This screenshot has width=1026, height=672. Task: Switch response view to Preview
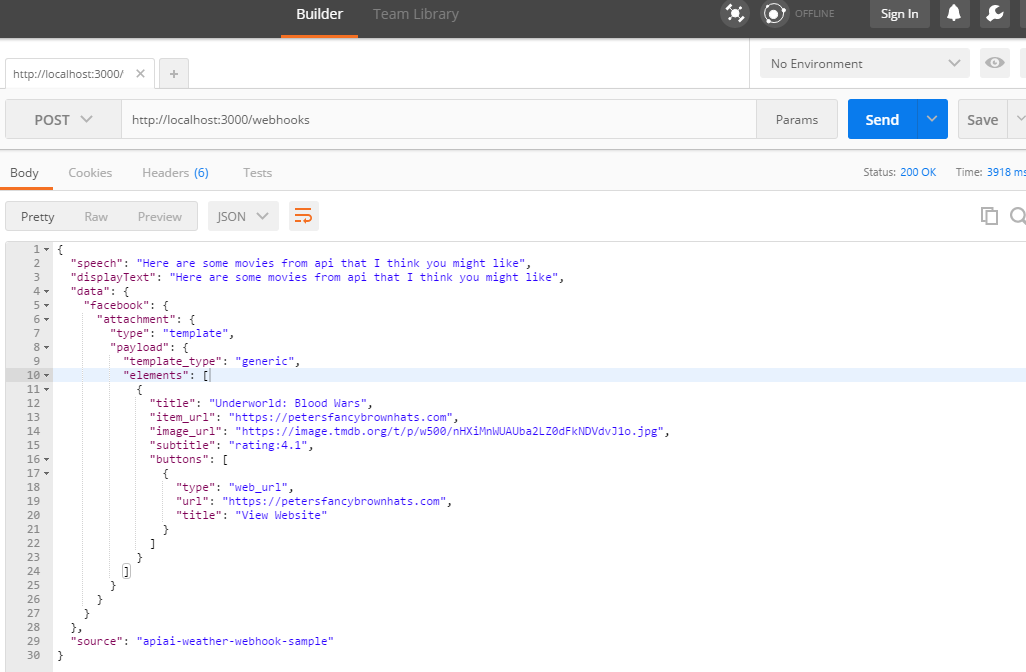pos(160,217)
